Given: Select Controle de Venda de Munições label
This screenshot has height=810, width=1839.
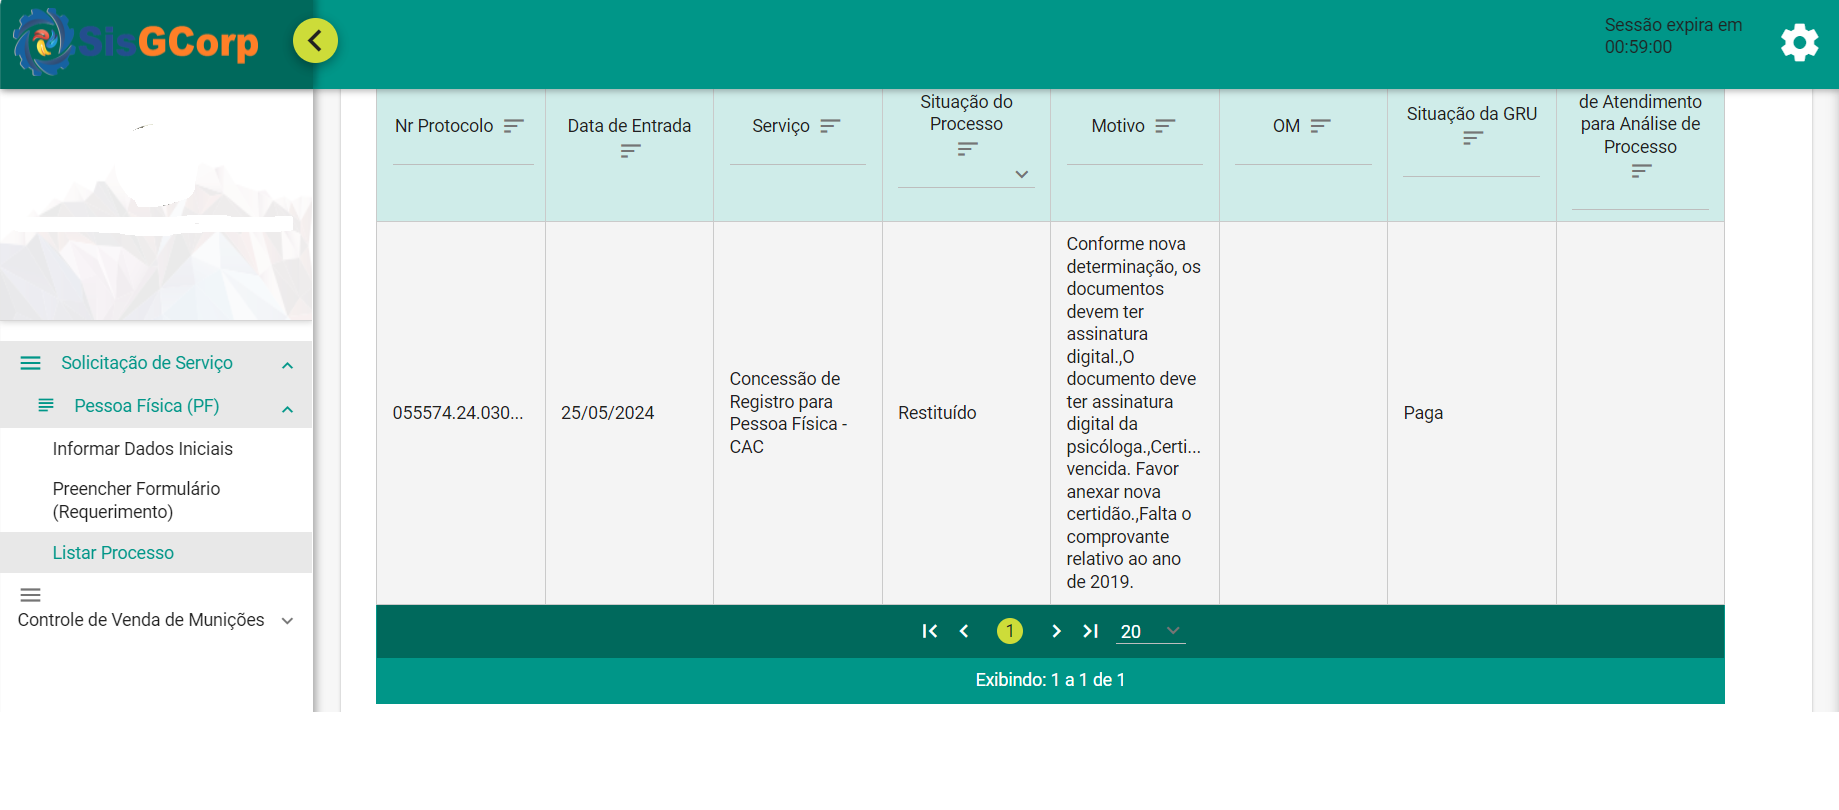Looking at the screenshot, I should (x=141, y=620).
